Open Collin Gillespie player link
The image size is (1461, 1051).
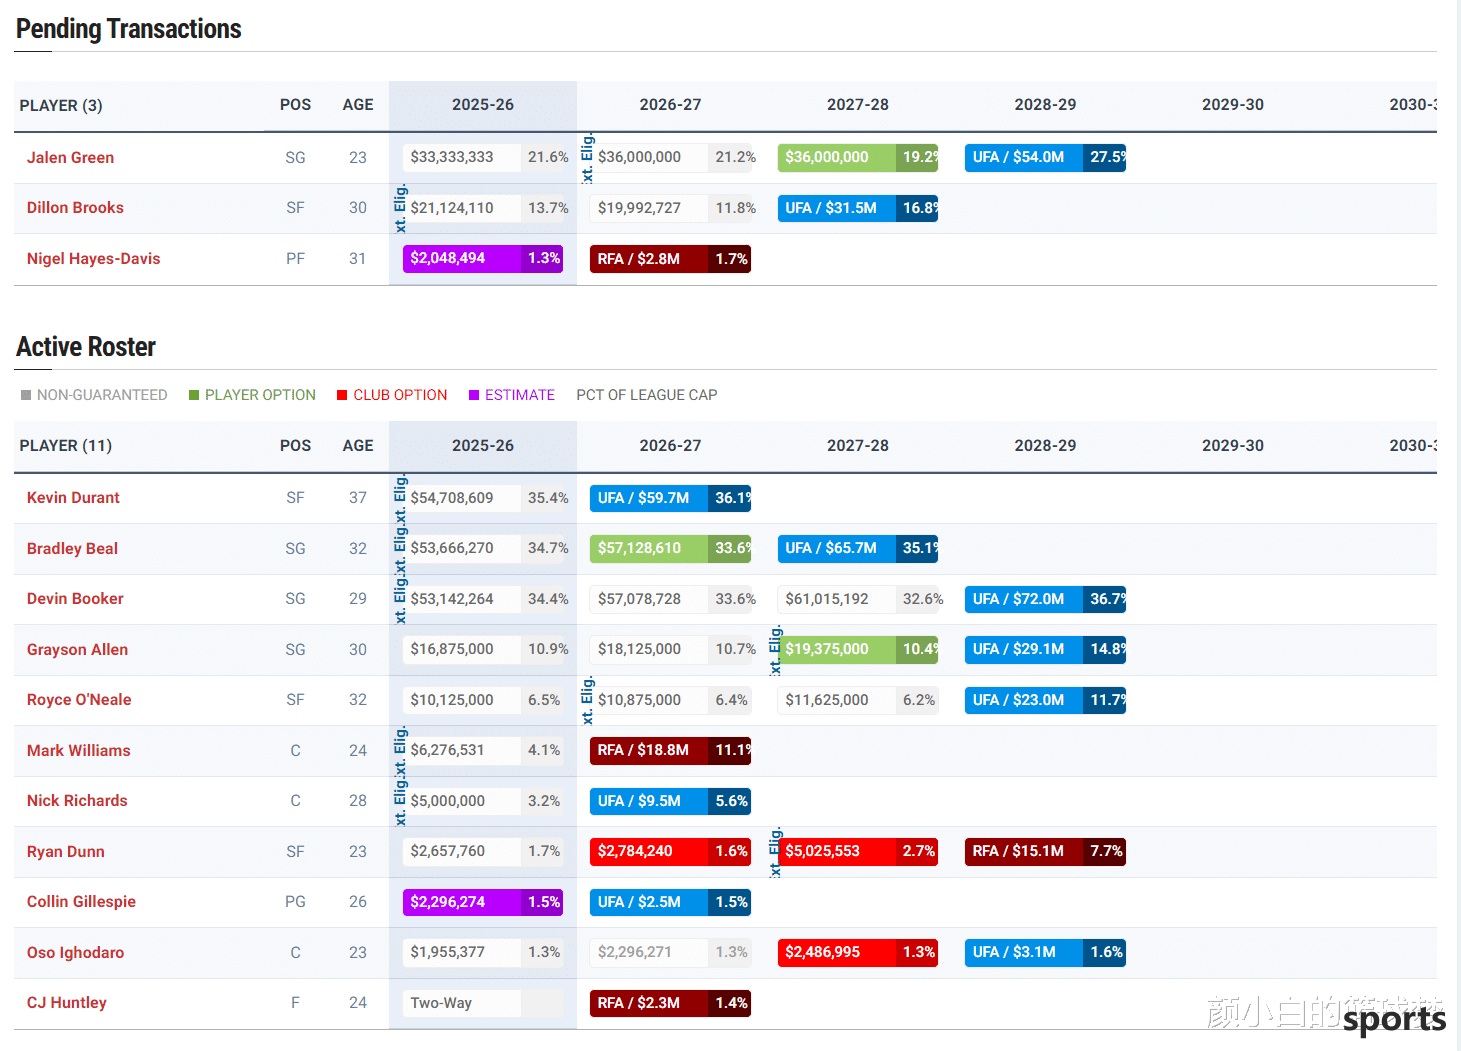coord(81,902)
